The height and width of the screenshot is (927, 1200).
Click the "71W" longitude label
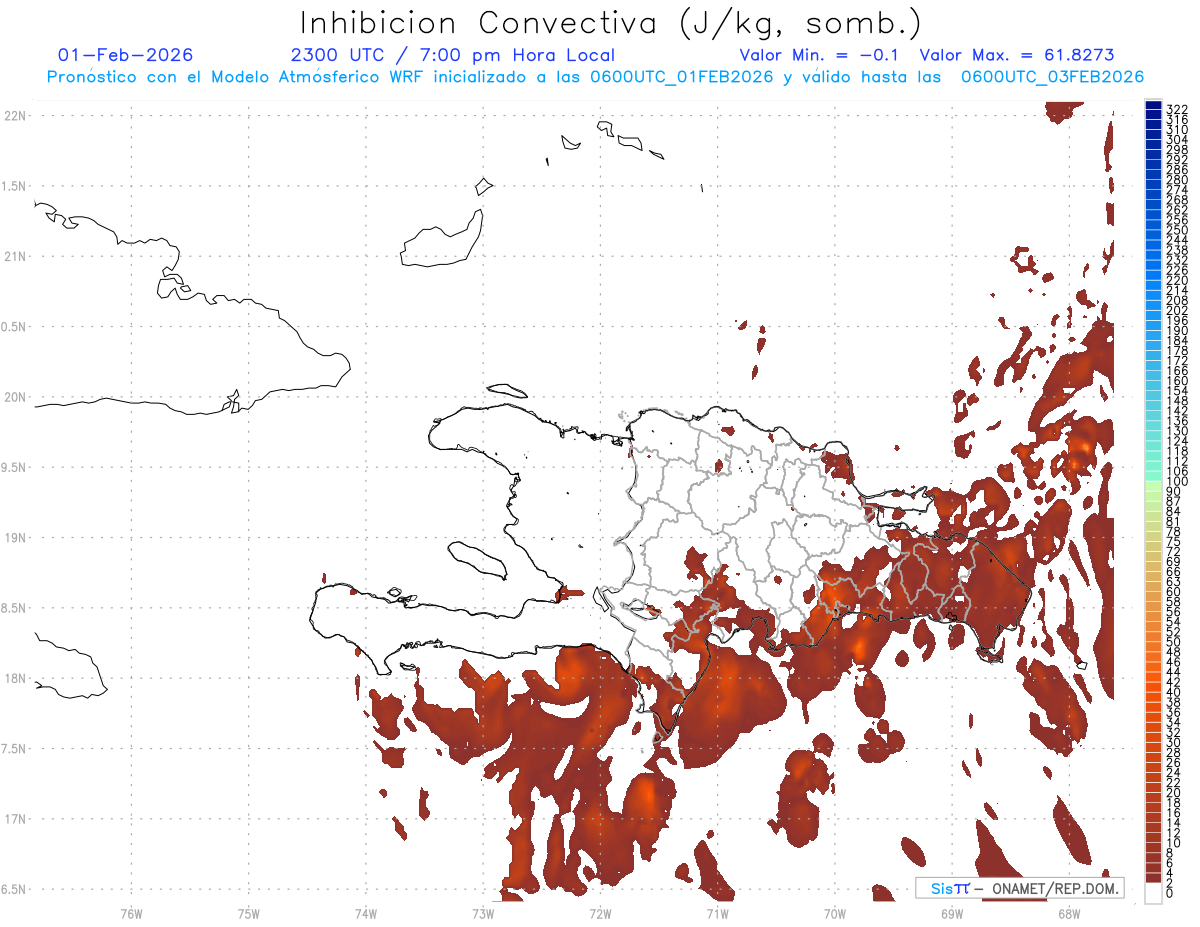pyautogui.click(x=717, y=913)
